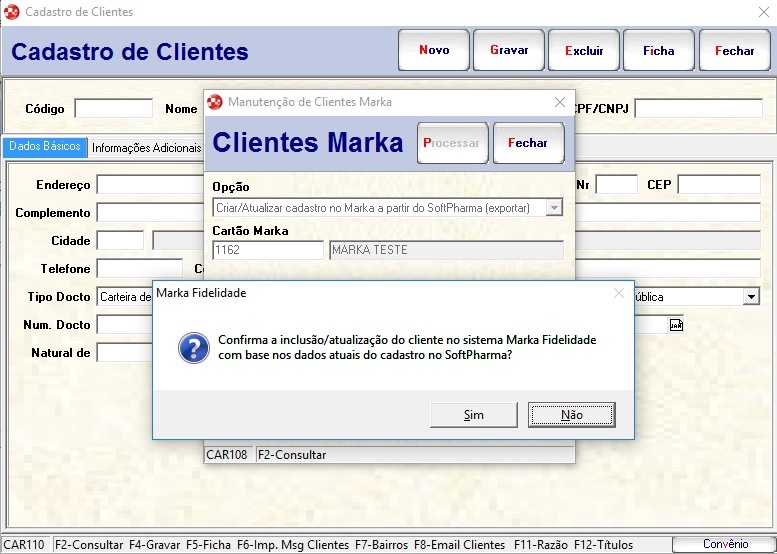Click F8-Email Clientes text in status bar
The image size is (777, 554).
click(x=459, y=545)
